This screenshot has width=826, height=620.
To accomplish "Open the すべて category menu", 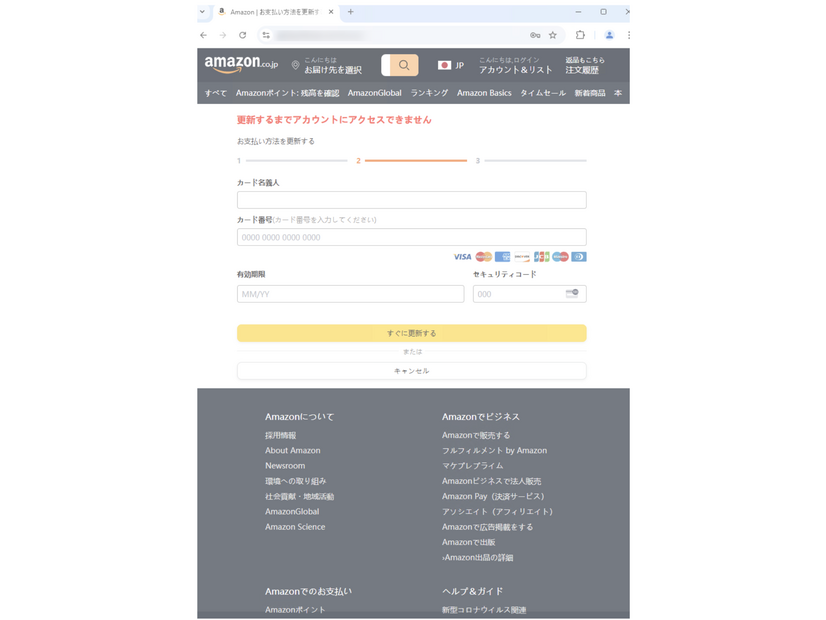I will pyautogui.click(x=215, y=92).
